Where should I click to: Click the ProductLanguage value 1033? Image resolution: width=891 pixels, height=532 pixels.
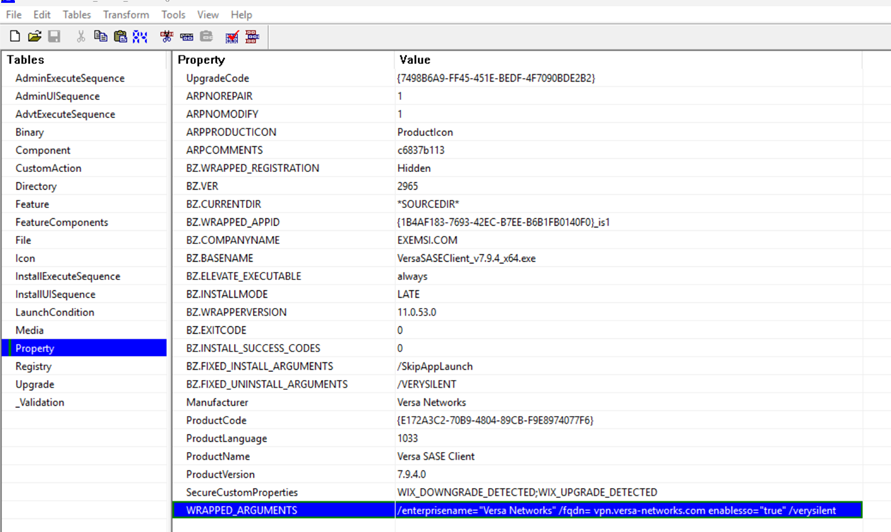[x=407, y=439]
